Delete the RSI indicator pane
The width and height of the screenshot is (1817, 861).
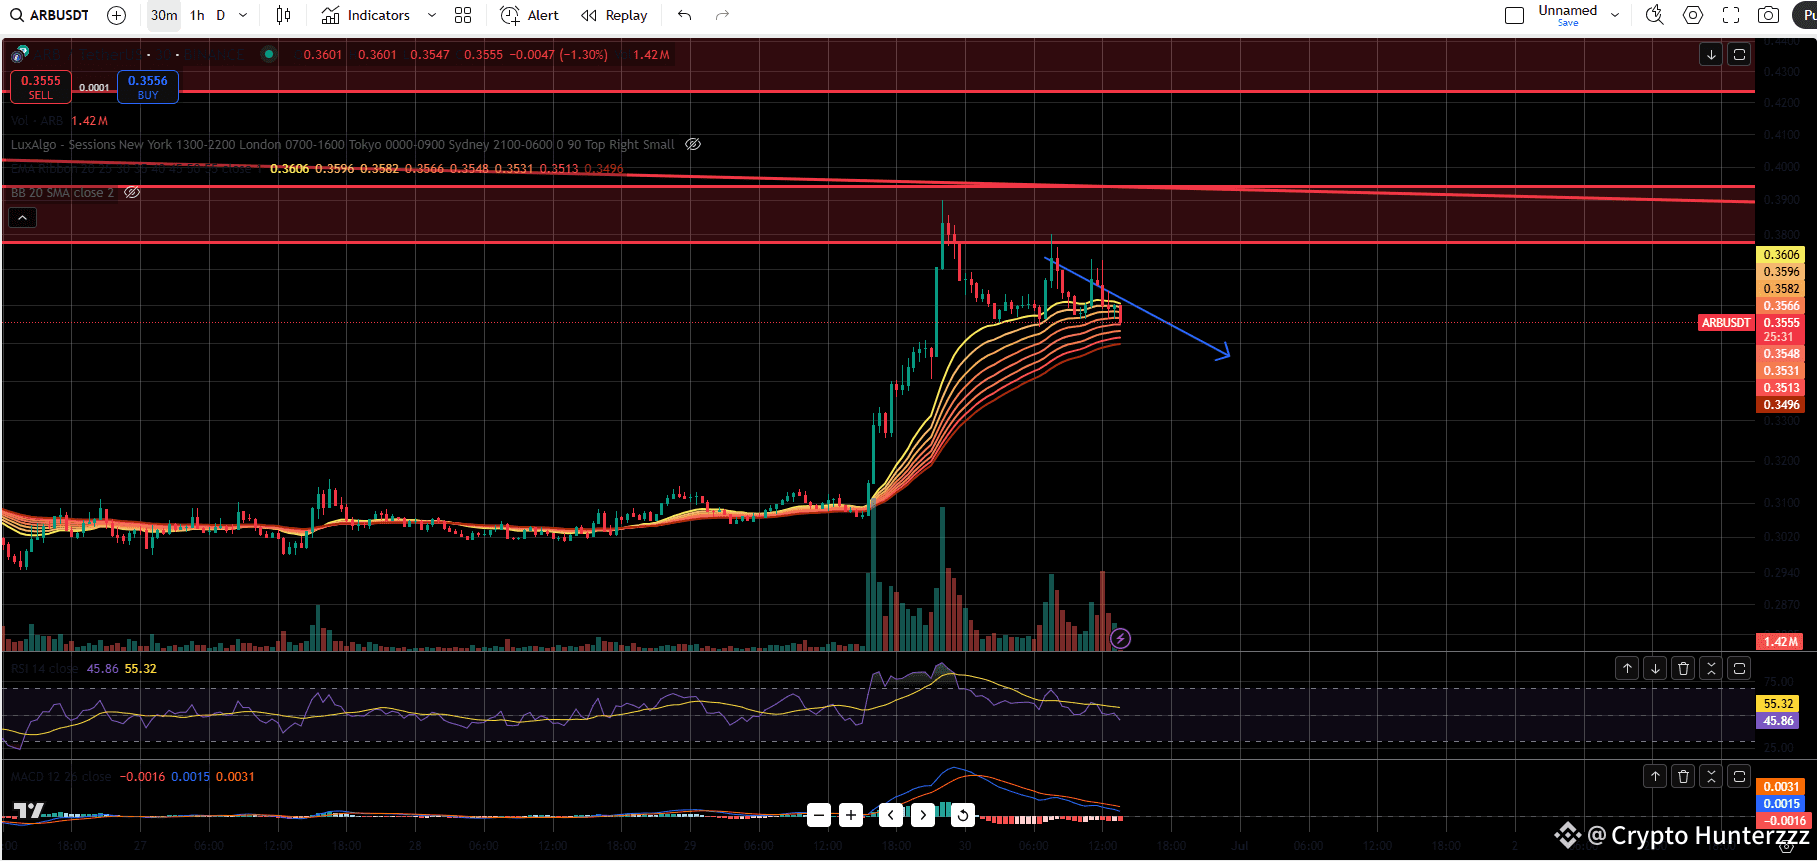click(x=1683, y=668)
